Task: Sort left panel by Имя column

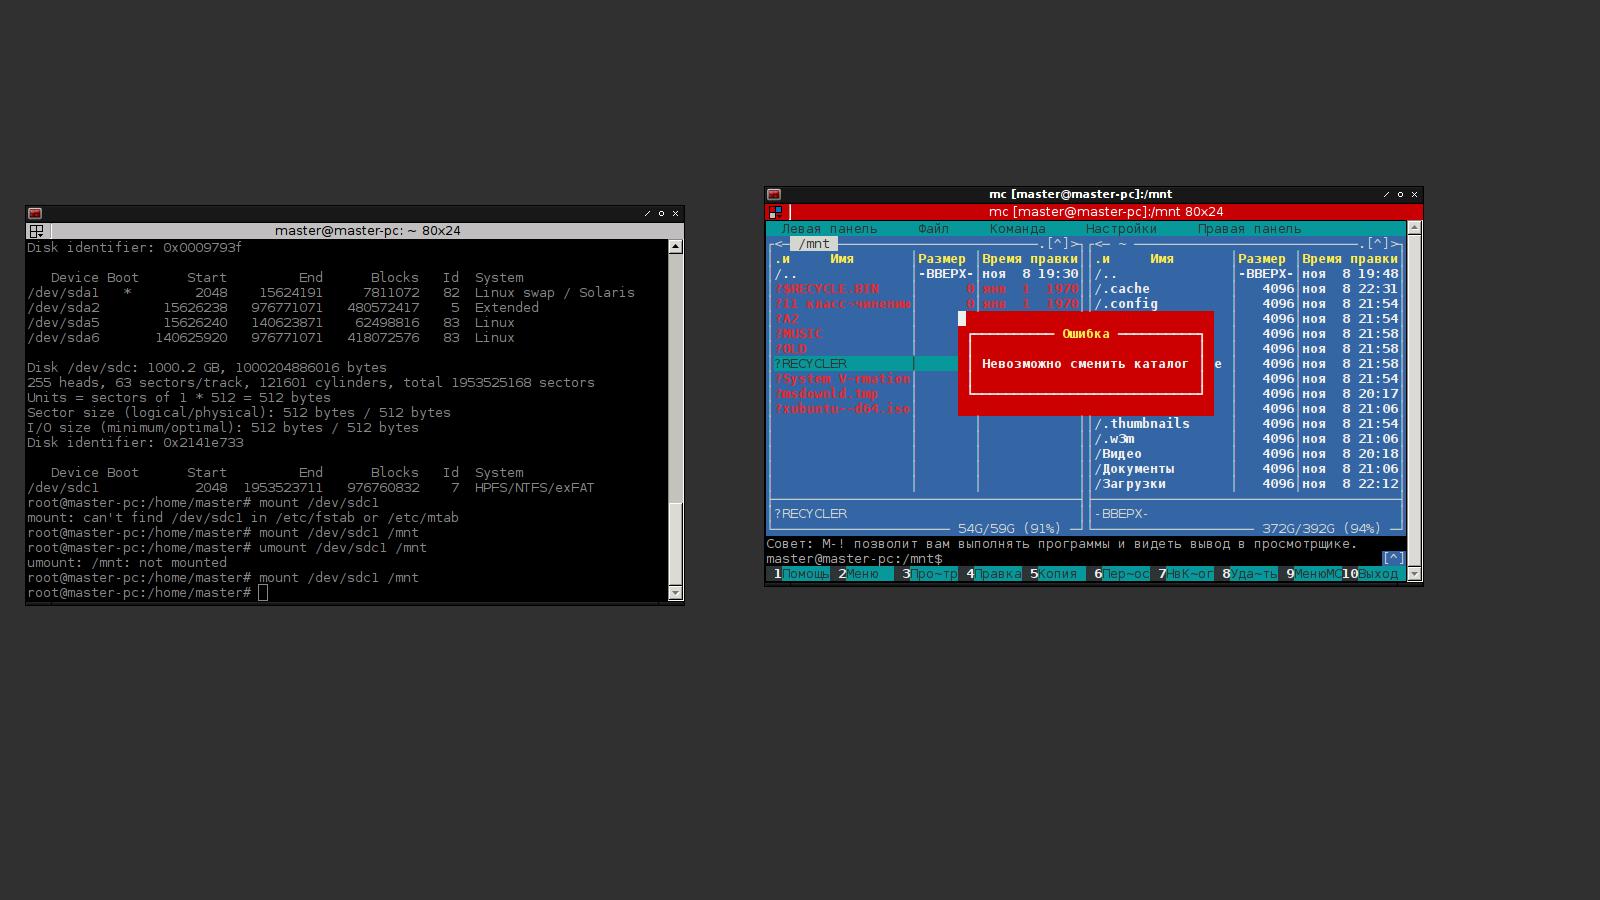Action: tap(841, 259)
